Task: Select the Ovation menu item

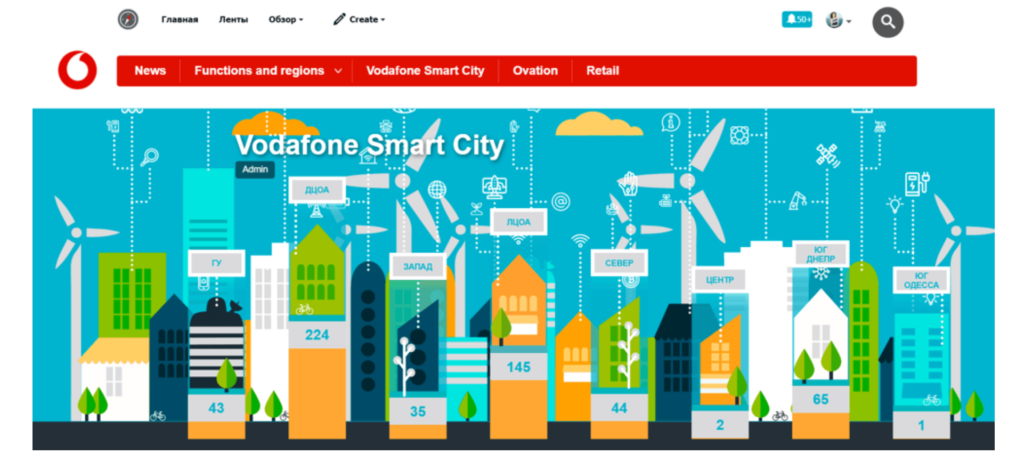Action: (x=535, y=71)
